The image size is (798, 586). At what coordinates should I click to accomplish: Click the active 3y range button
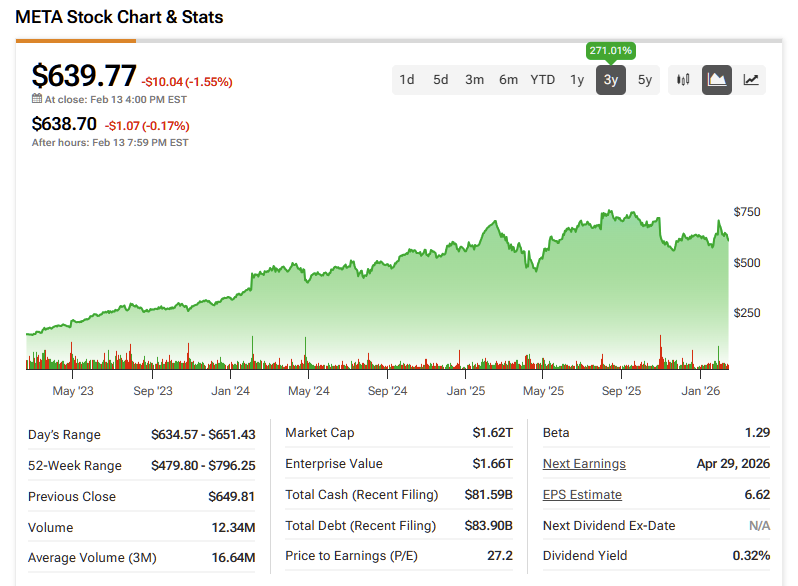point(611,80)
